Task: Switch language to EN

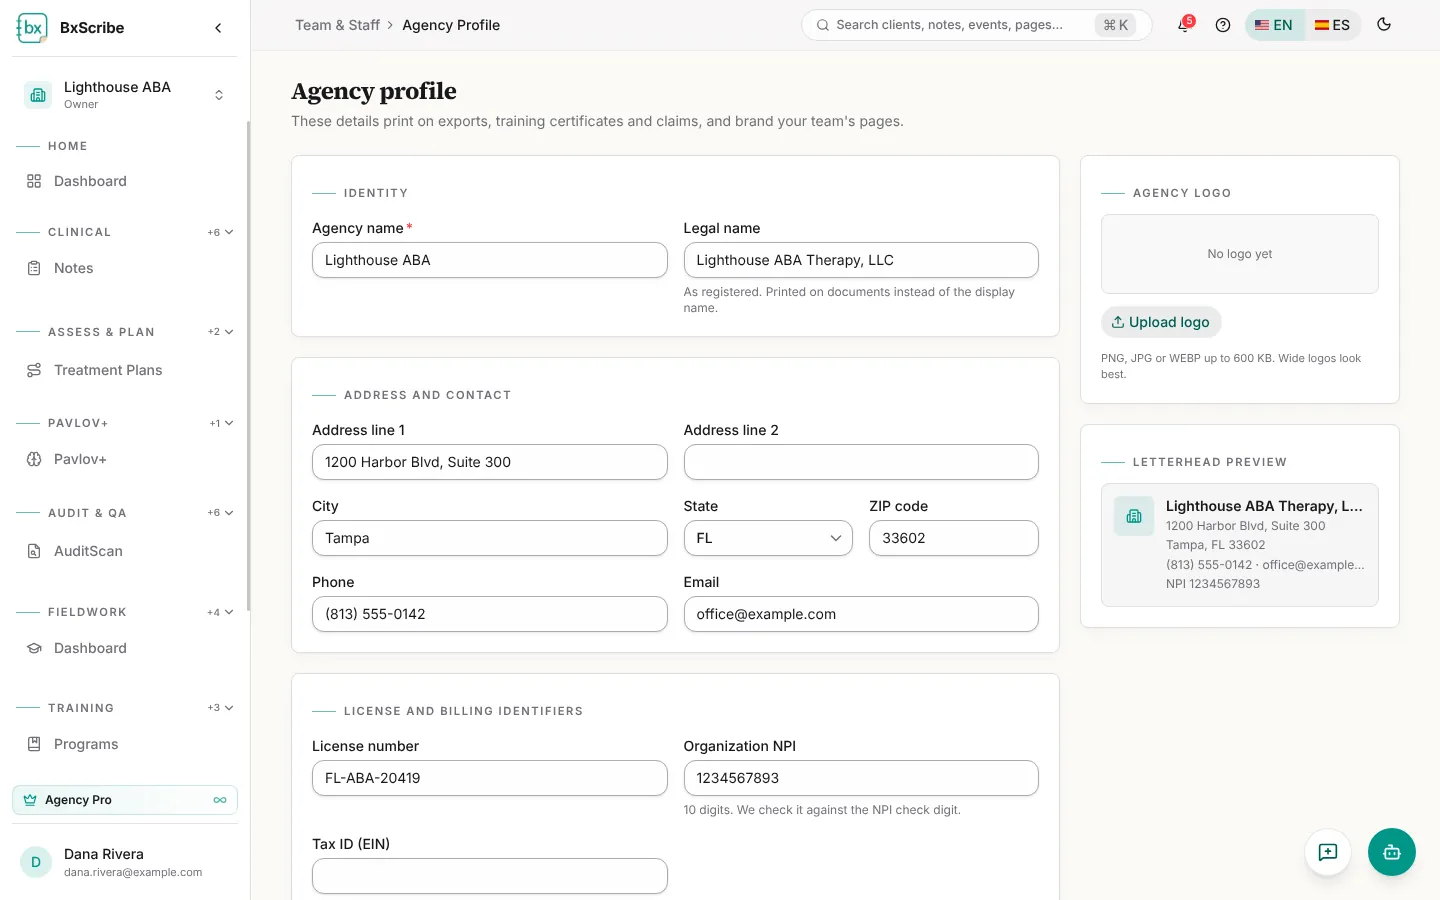Action: pos(1274,25)
